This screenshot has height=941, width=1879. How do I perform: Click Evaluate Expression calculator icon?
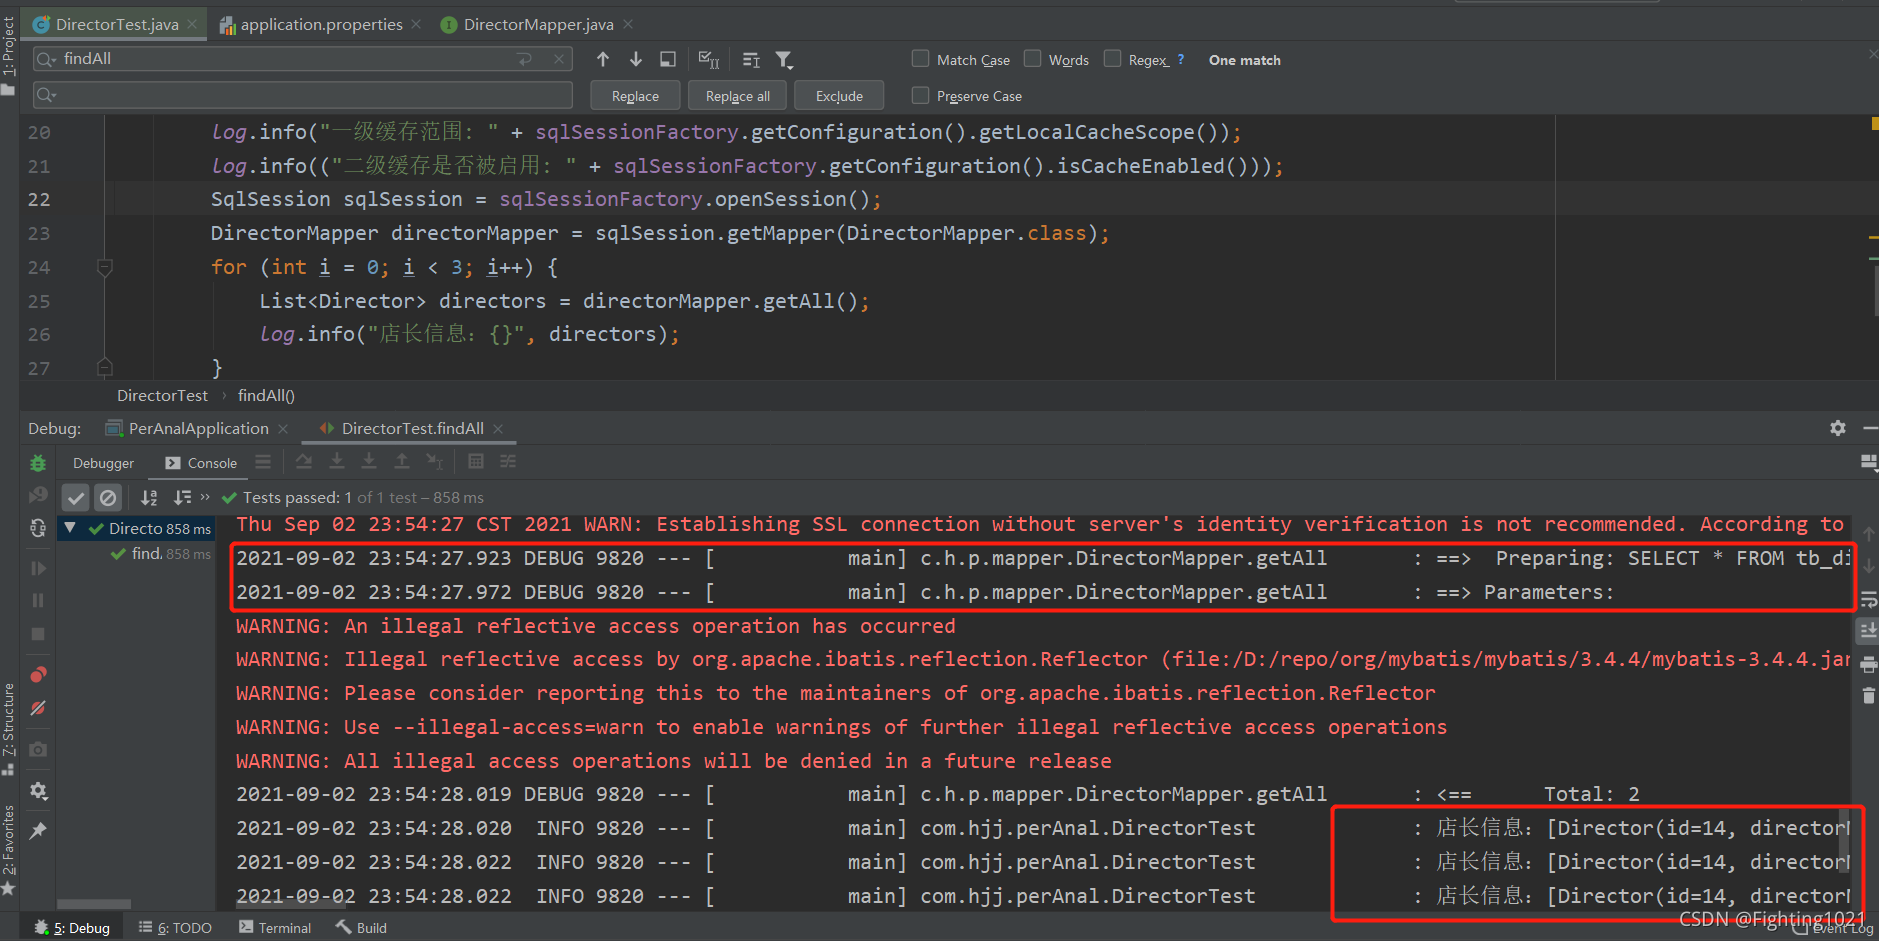476,461
